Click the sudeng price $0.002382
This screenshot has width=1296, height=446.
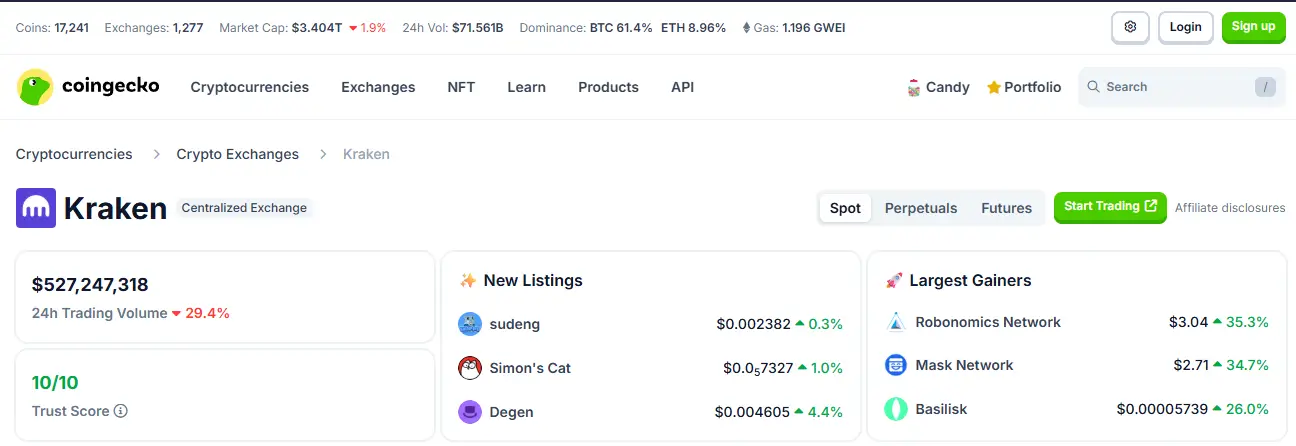(x=753, y=324)
